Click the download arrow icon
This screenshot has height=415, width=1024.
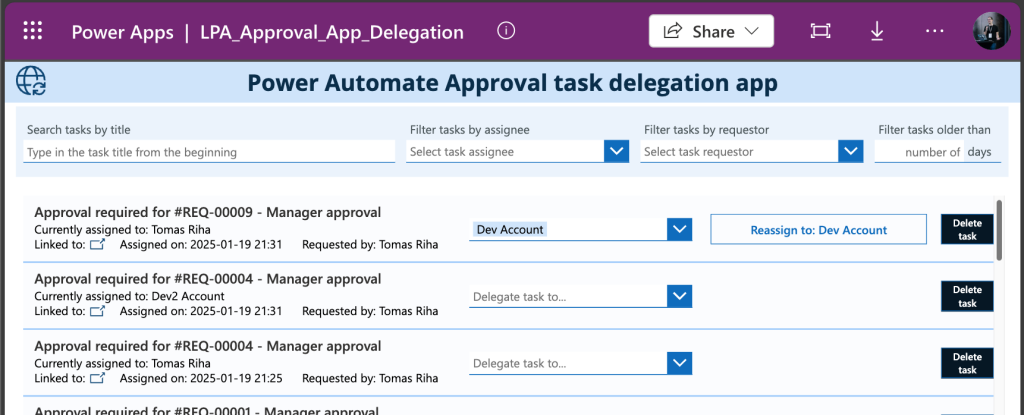877,31
